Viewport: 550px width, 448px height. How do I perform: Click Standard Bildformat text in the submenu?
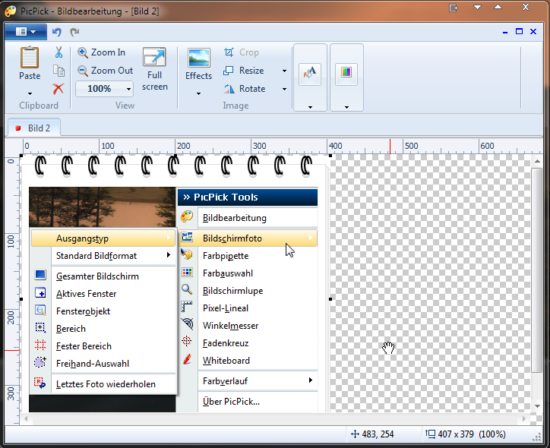[x=96, y=256]
